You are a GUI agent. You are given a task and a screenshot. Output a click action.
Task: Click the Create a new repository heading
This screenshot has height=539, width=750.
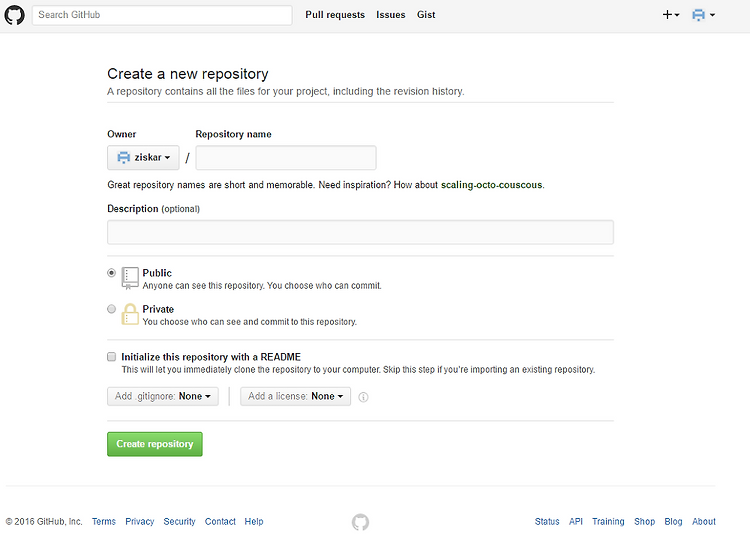click(x=188, y=74)
